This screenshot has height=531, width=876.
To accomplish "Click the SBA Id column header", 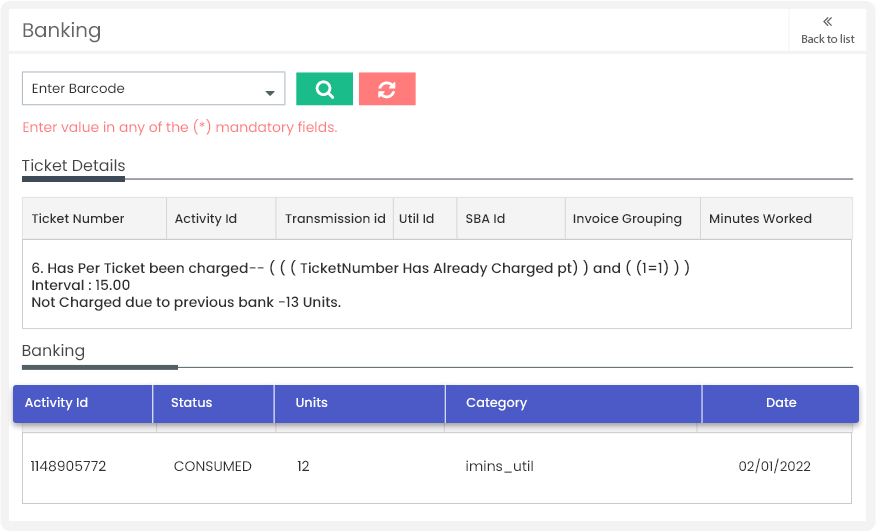I will coord(511,219).
